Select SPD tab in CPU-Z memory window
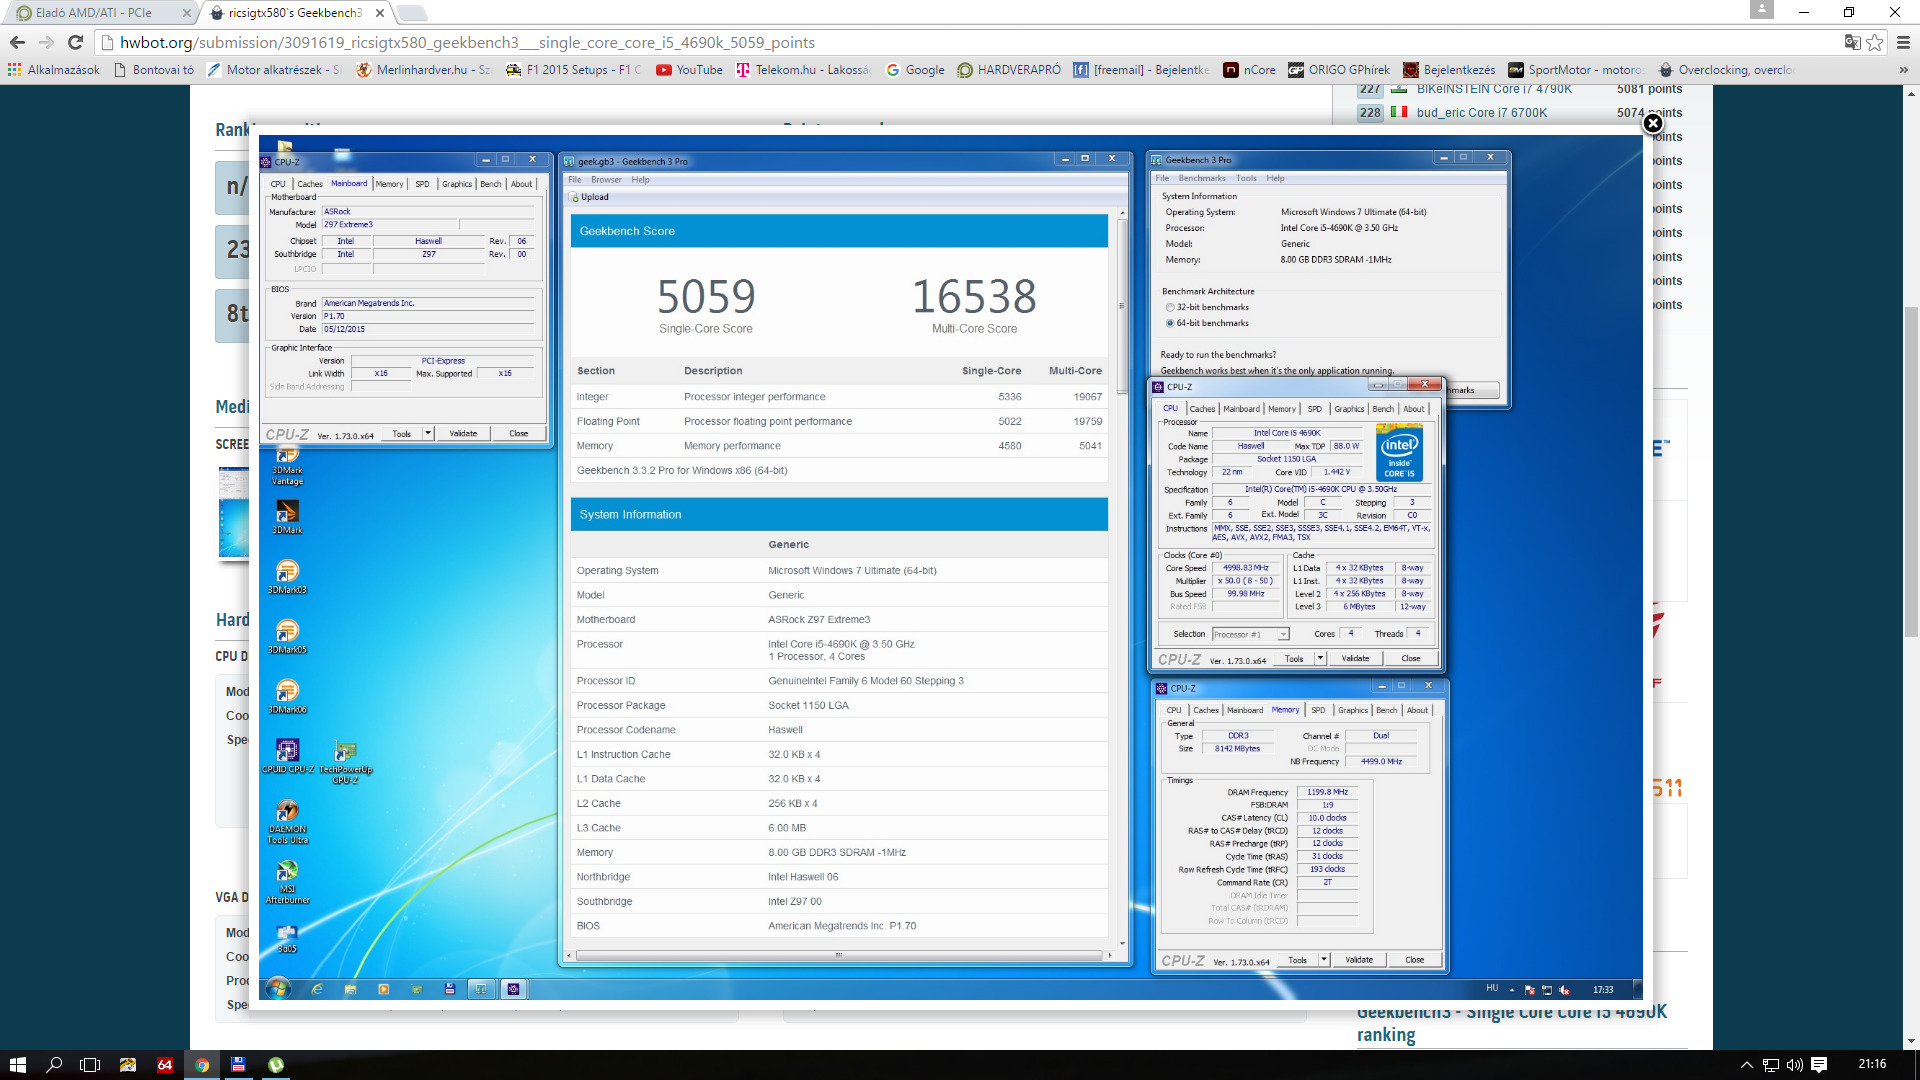1920x1080 pixels. point(1318,710)
